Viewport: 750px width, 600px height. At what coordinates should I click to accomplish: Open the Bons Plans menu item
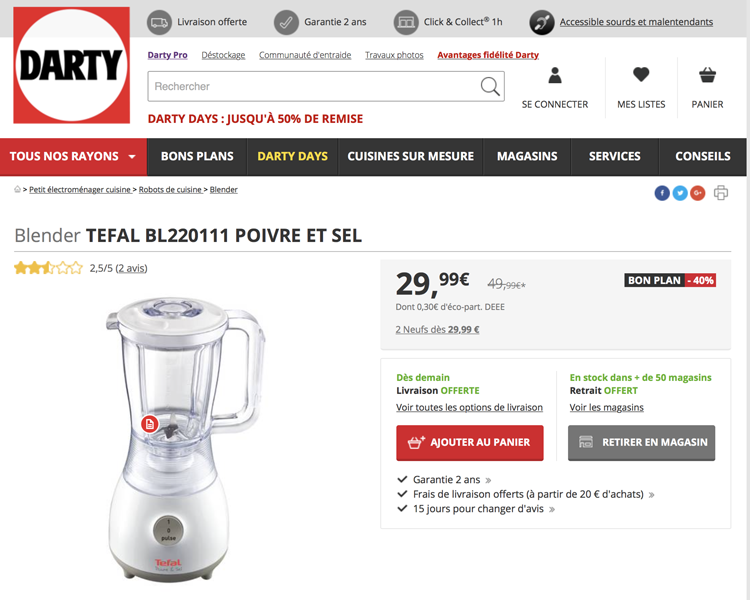pos(197,156)
